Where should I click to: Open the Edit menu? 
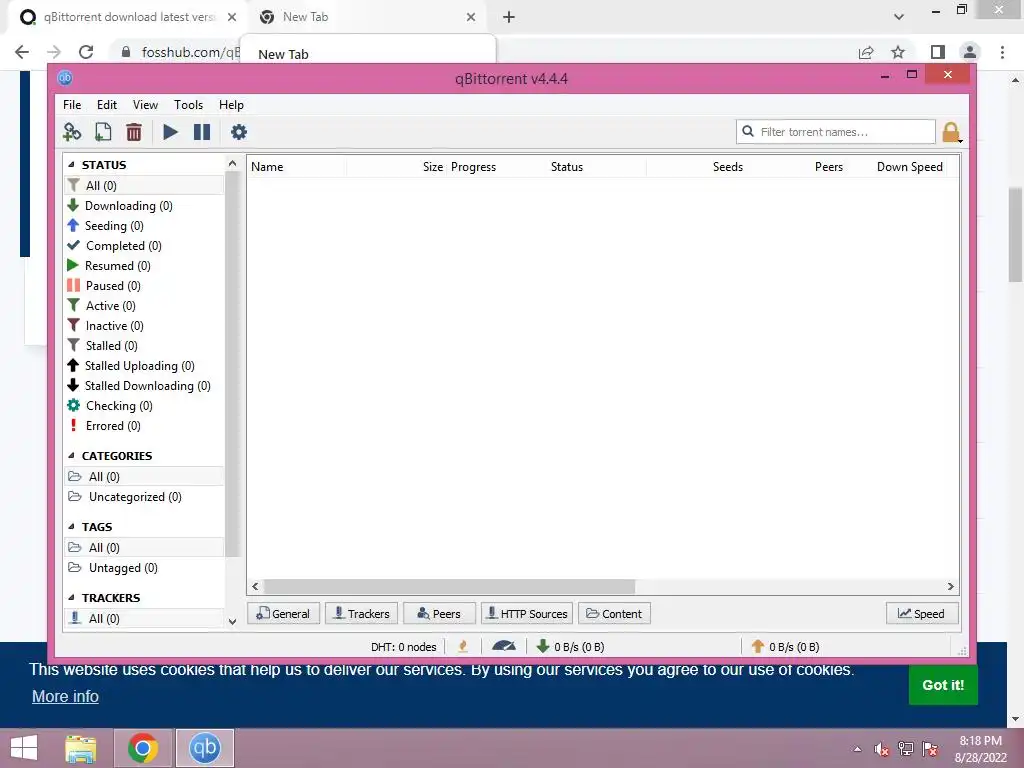coord(106,105)
